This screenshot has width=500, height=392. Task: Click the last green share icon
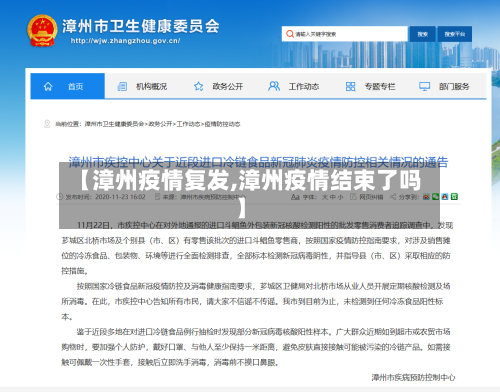(x=454, y=197)
